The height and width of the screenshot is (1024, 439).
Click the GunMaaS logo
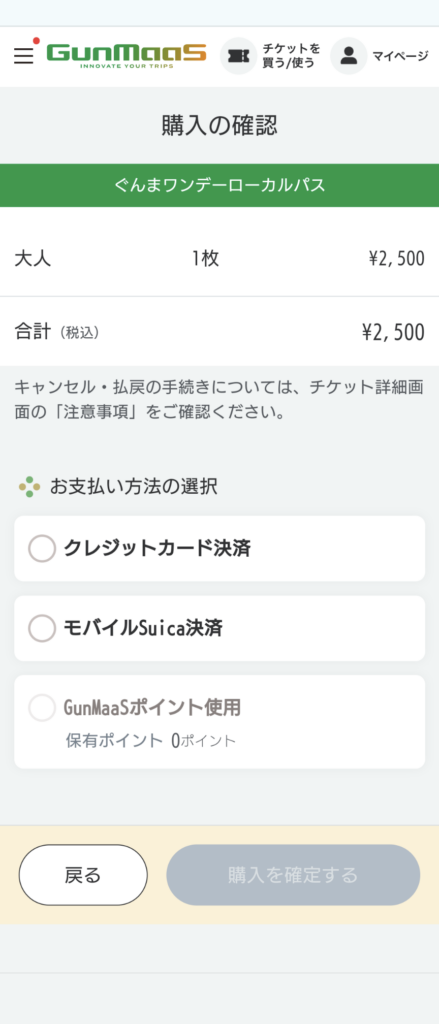[127, 56]
